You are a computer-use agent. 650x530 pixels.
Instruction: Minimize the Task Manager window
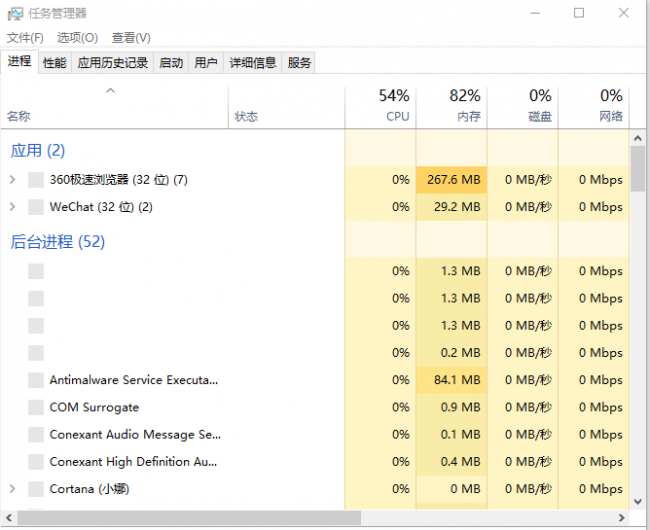tap(535, 13)
